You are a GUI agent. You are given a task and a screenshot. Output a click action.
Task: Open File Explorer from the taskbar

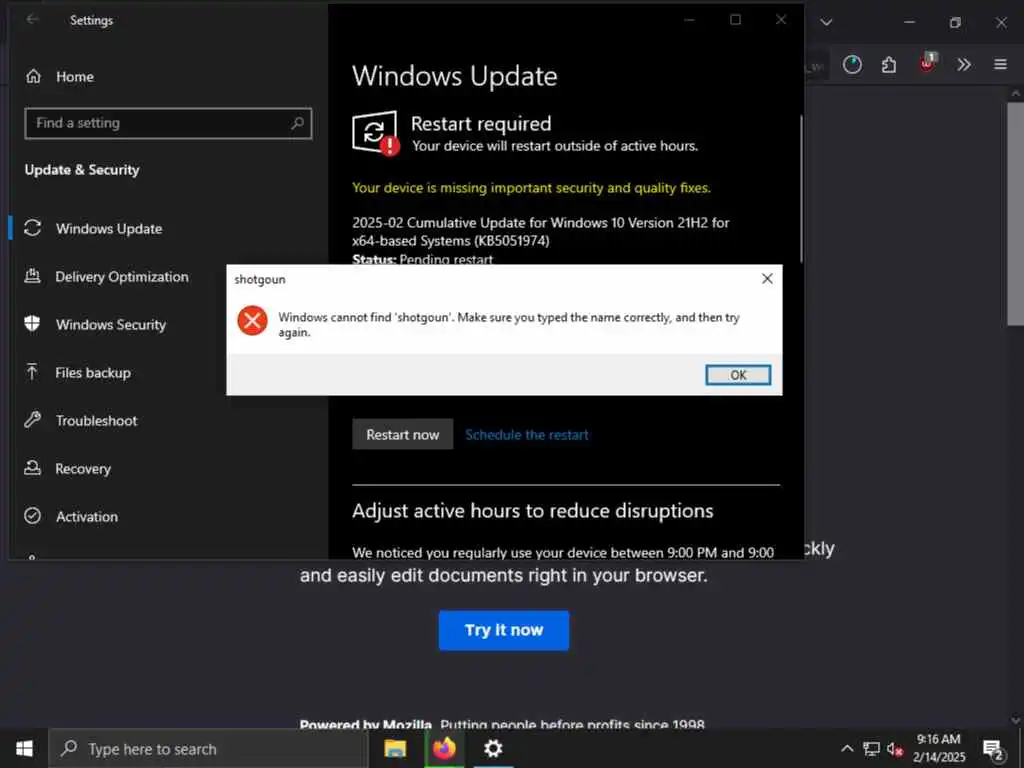pyautogui.click(x=395, y=748)
